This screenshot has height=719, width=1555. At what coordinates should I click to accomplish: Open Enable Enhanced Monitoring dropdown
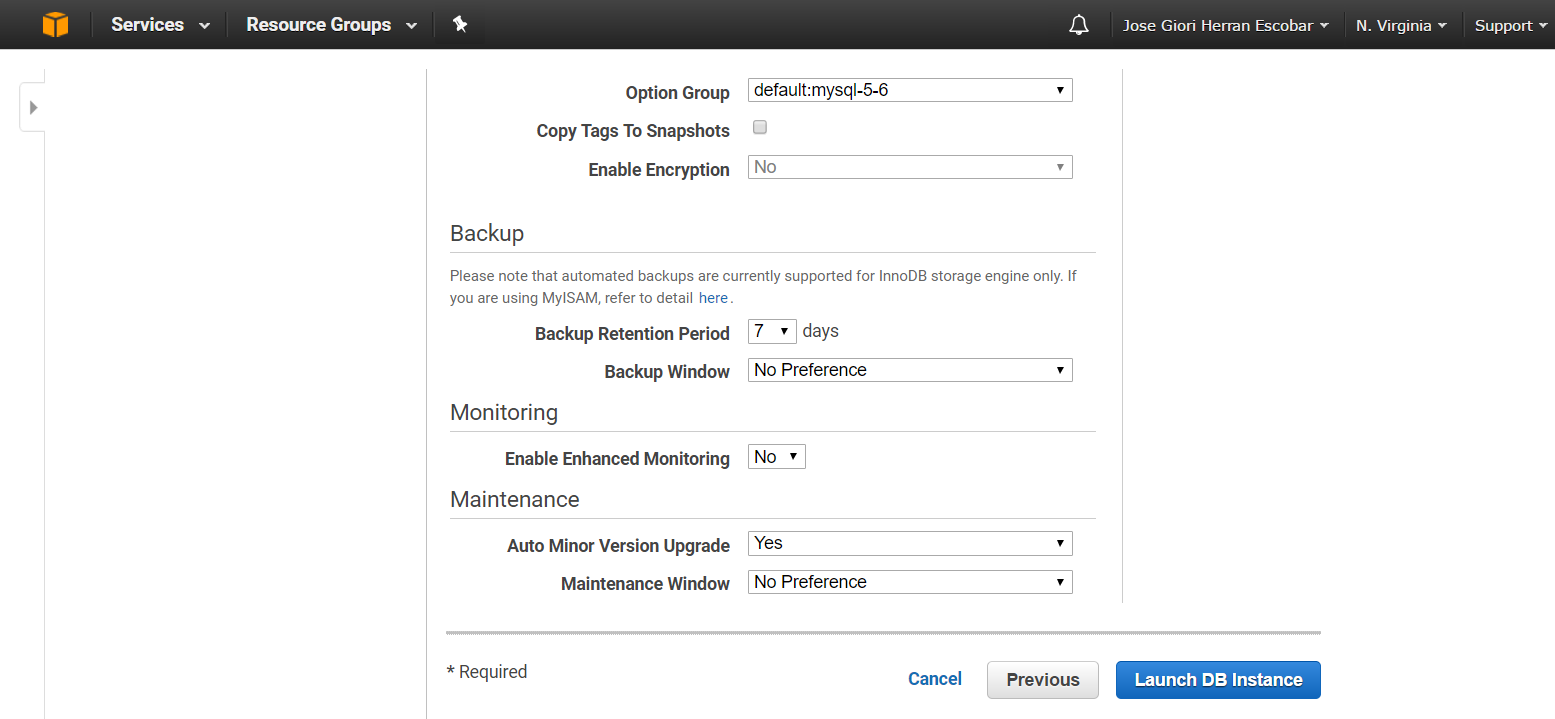777,457
